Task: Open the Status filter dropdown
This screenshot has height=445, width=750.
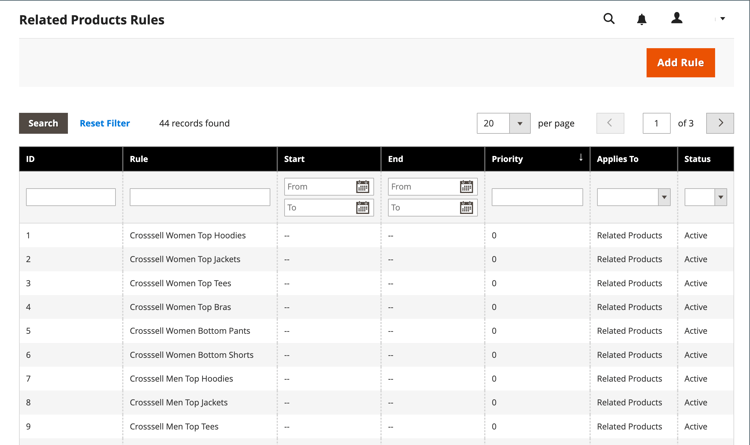Action: (x=706, y=197)
